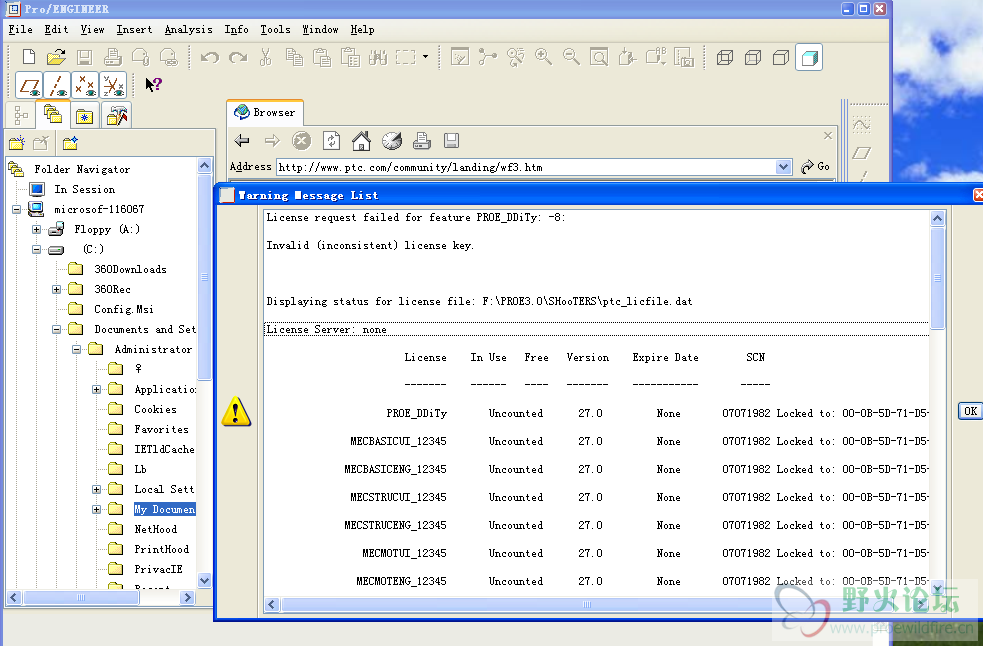Image resolution: width=983 pixels, height=646 pixels.
Task: Click the Save disk icon in toolbar
Action: [x=85, y=57]
